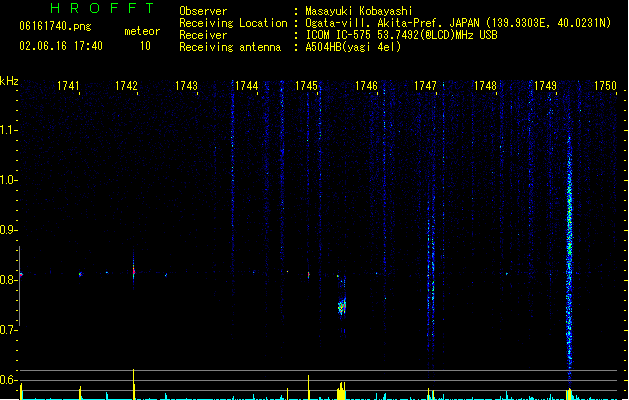Select the ICOM IC-575 53.7492 MHz USB text

(402, 35)
